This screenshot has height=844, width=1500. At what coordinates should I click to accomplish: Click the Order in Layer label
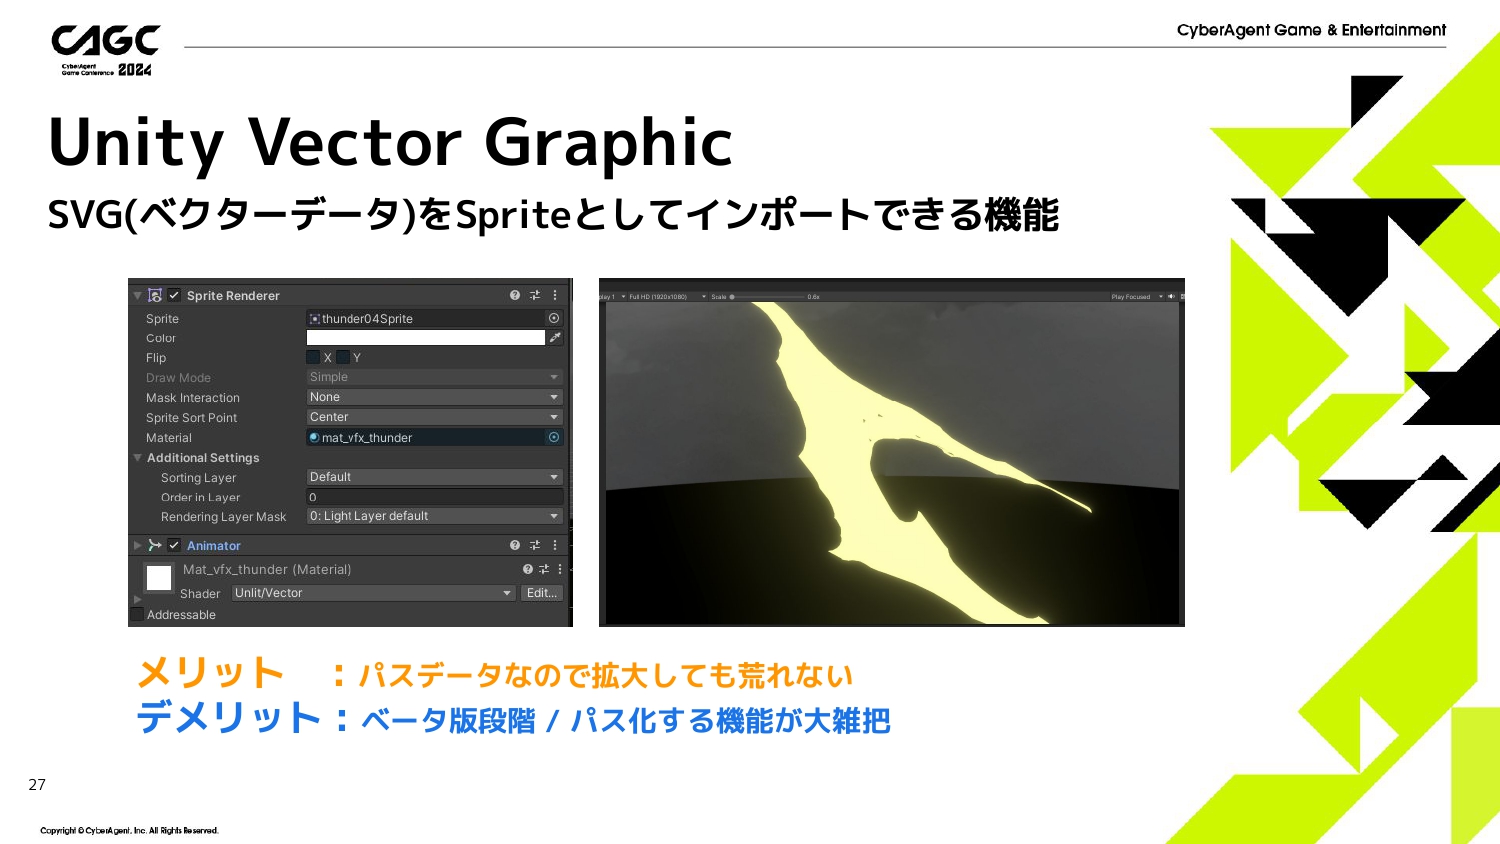click(x=201, y=497)
